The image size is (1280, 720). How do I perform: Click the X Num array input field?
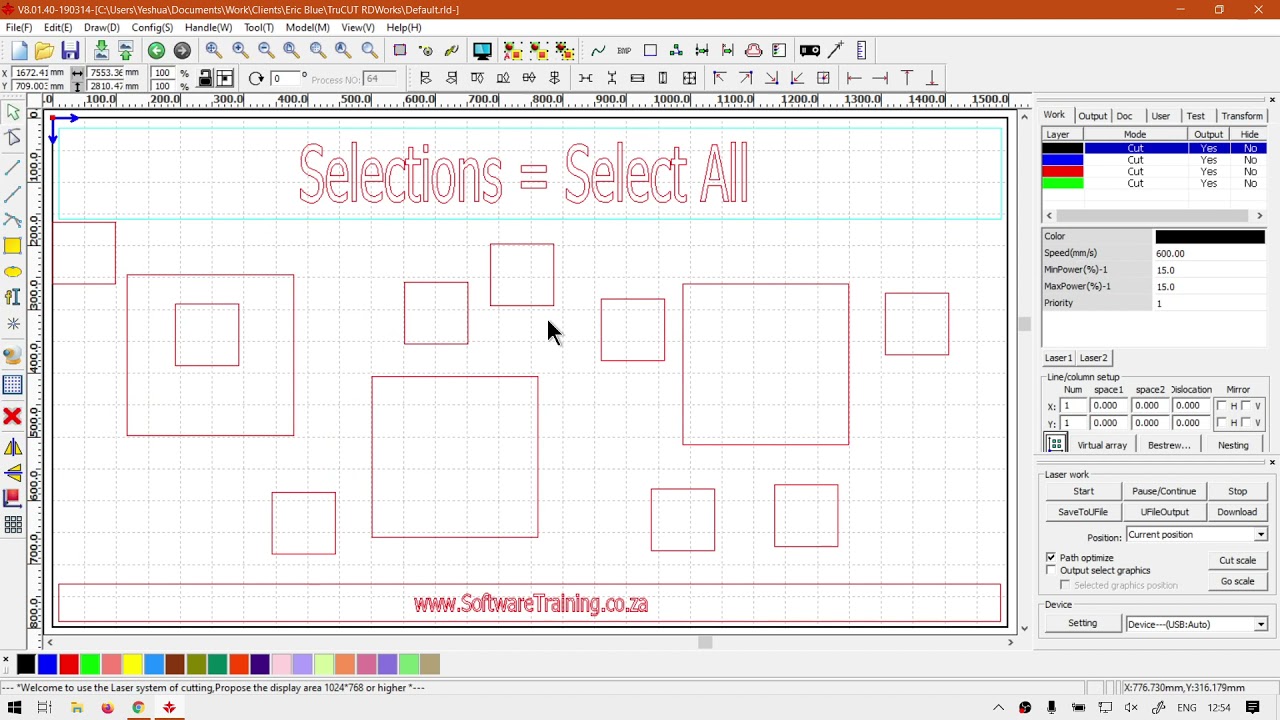coord(1072,406)
